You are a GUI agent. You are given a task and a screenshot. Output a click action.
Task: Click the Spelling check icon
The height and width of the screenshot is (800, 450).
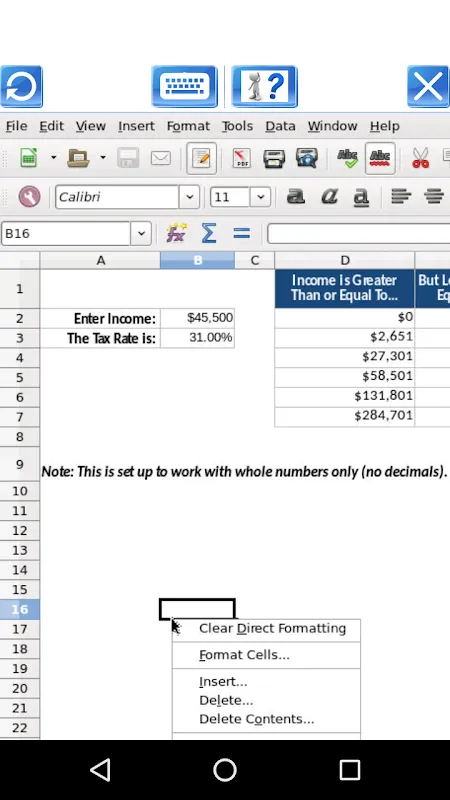click(347, 158)
